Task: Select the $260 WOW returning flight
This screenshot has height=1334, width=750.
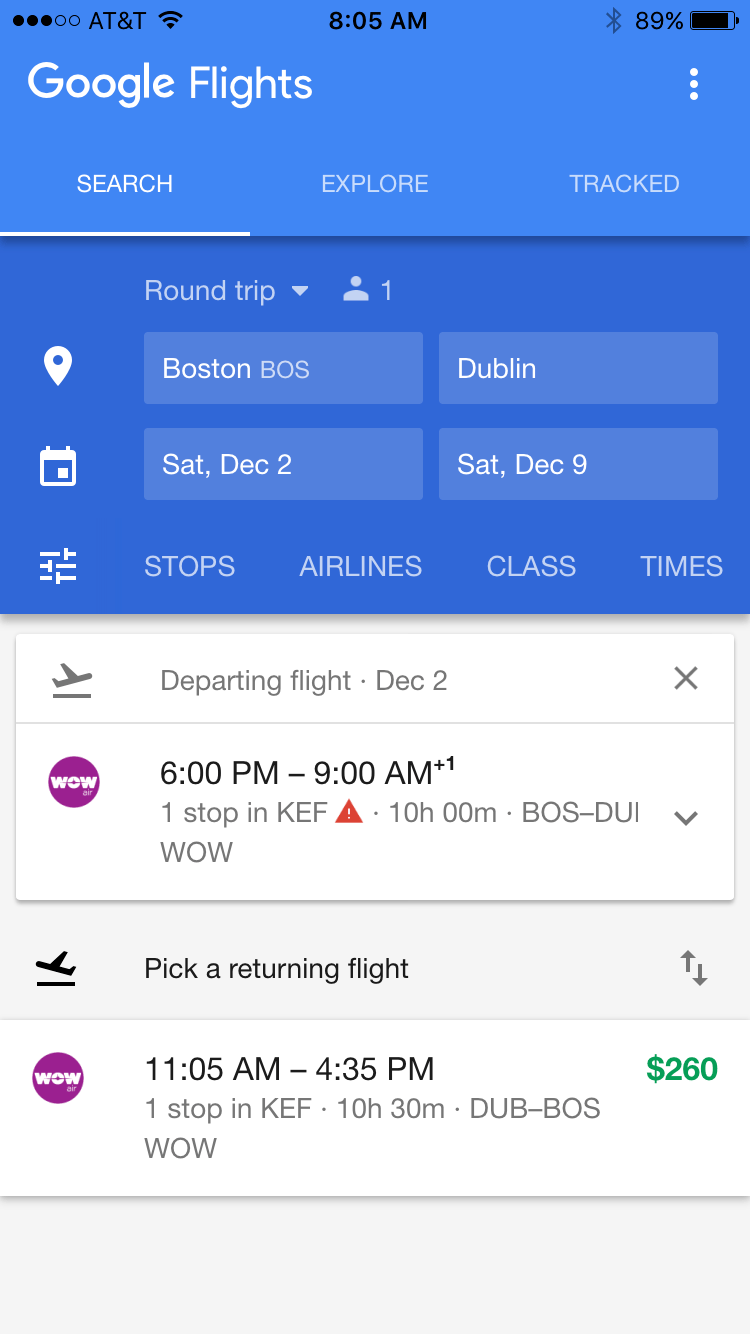Action: [375, 1107]
